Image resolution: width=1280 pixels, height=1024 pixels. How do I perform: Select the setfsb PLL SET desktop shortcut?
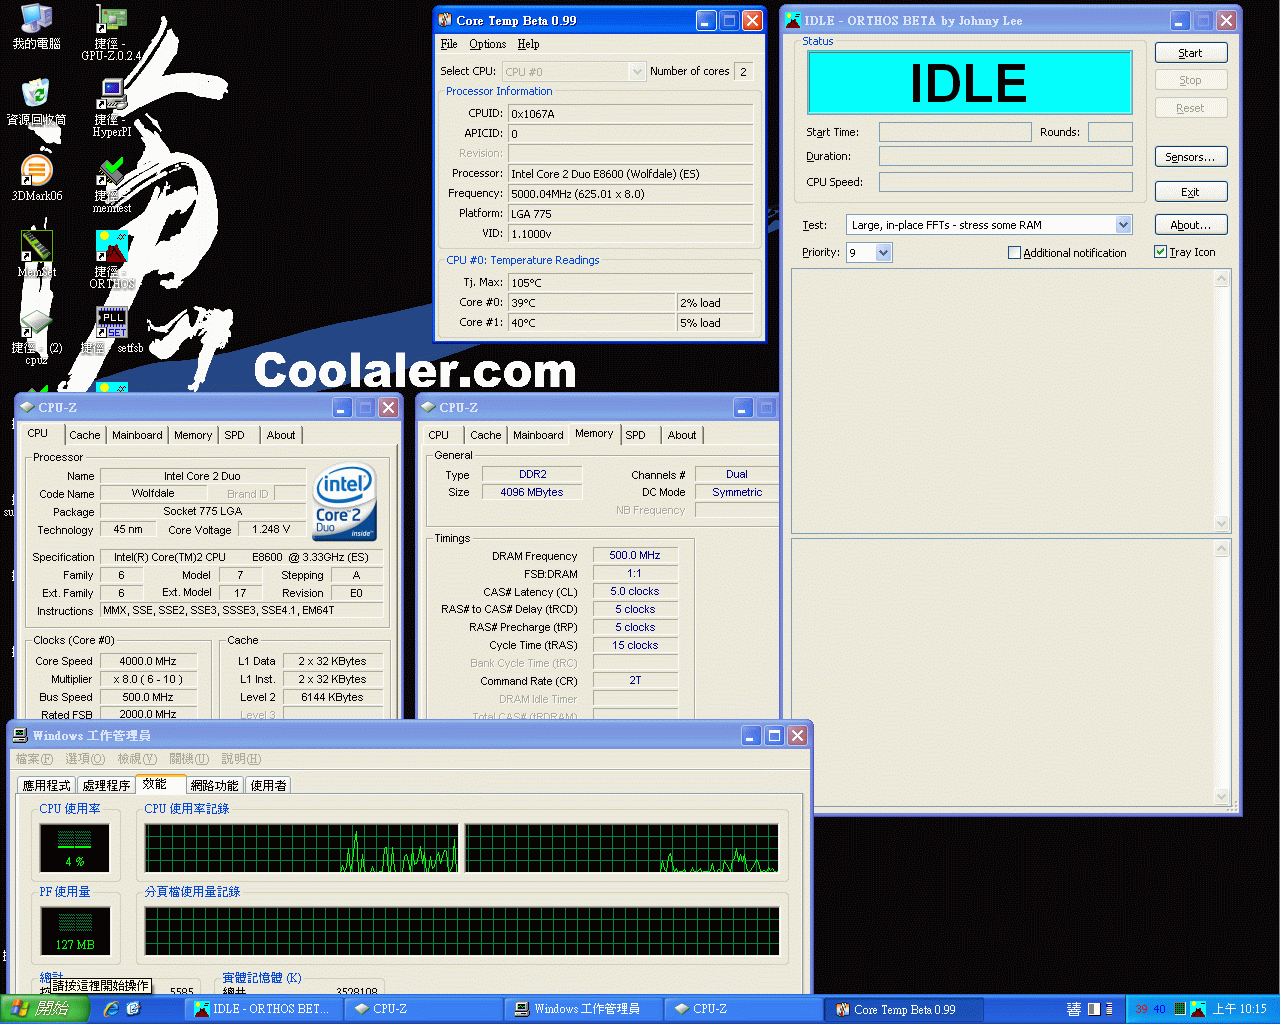111,330
